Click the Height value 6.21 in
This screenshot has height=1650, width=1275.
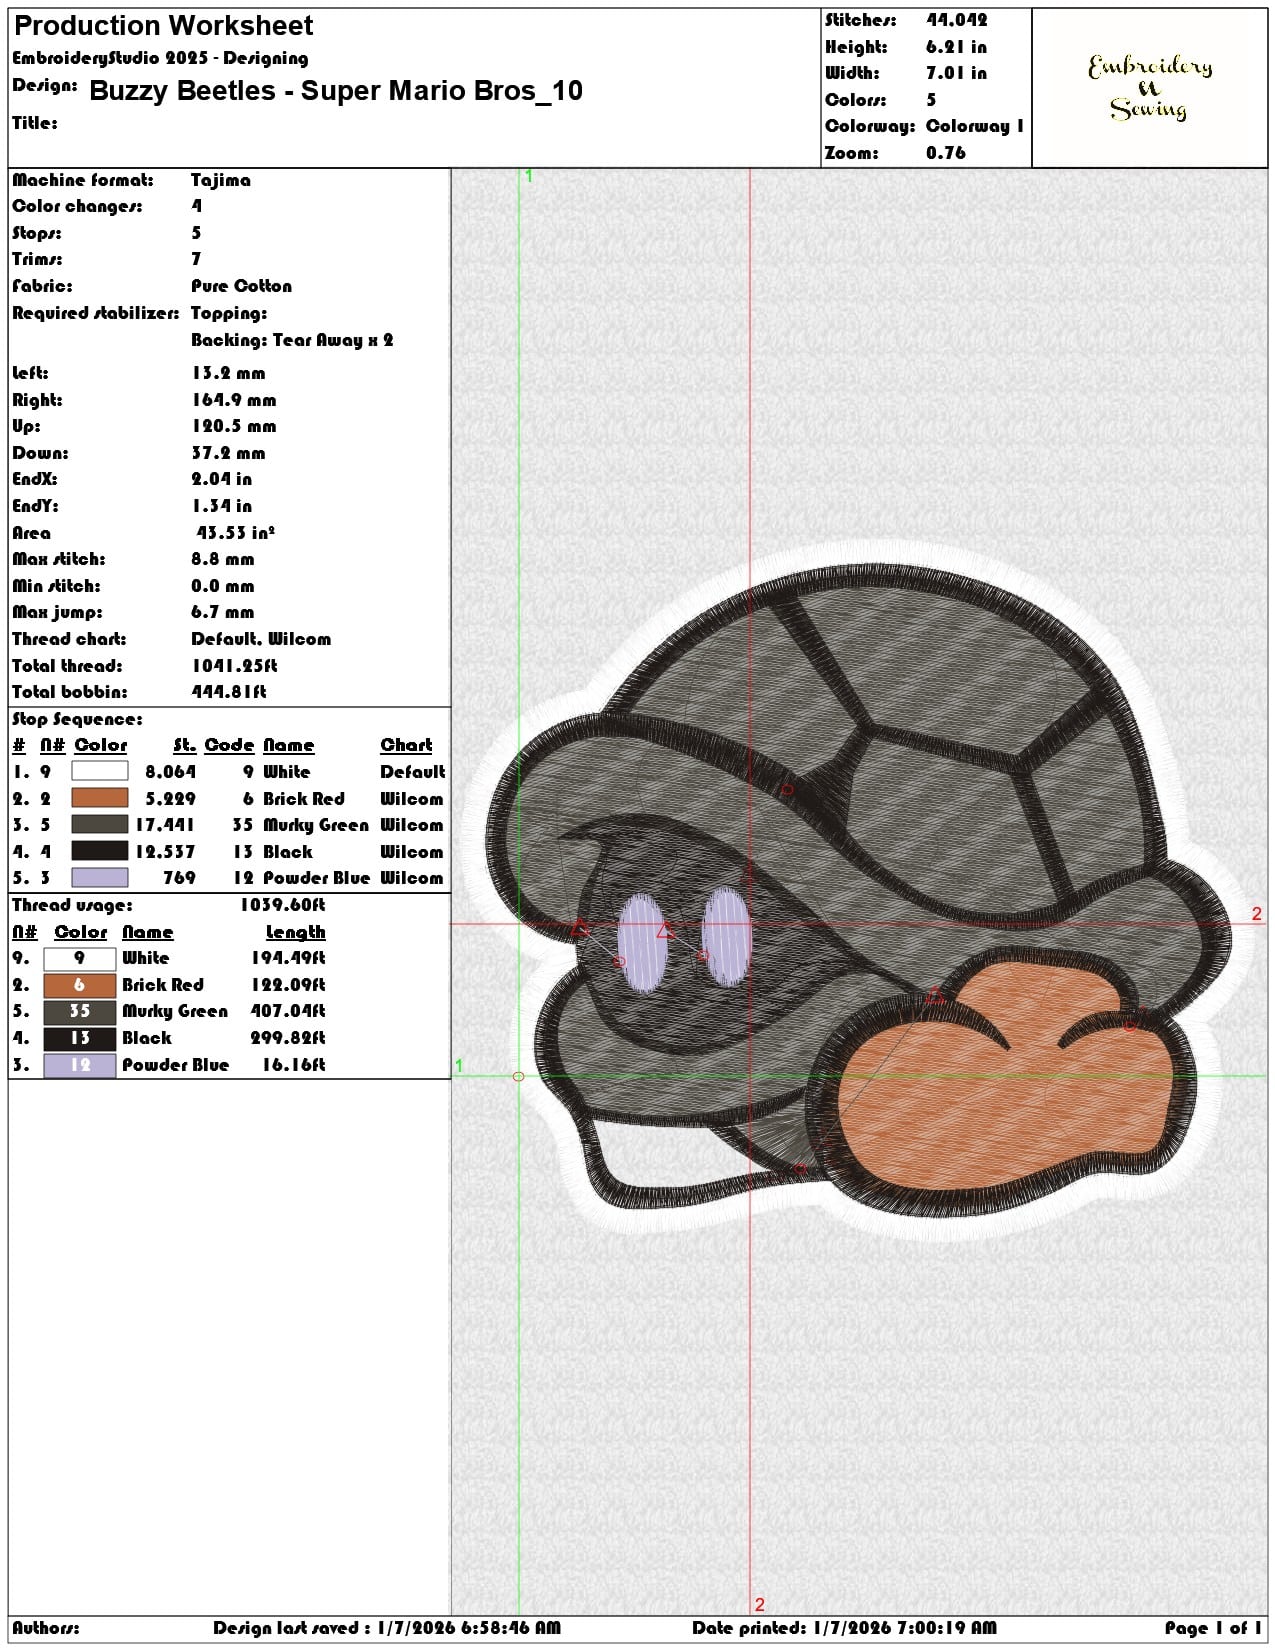click(956, 47)
